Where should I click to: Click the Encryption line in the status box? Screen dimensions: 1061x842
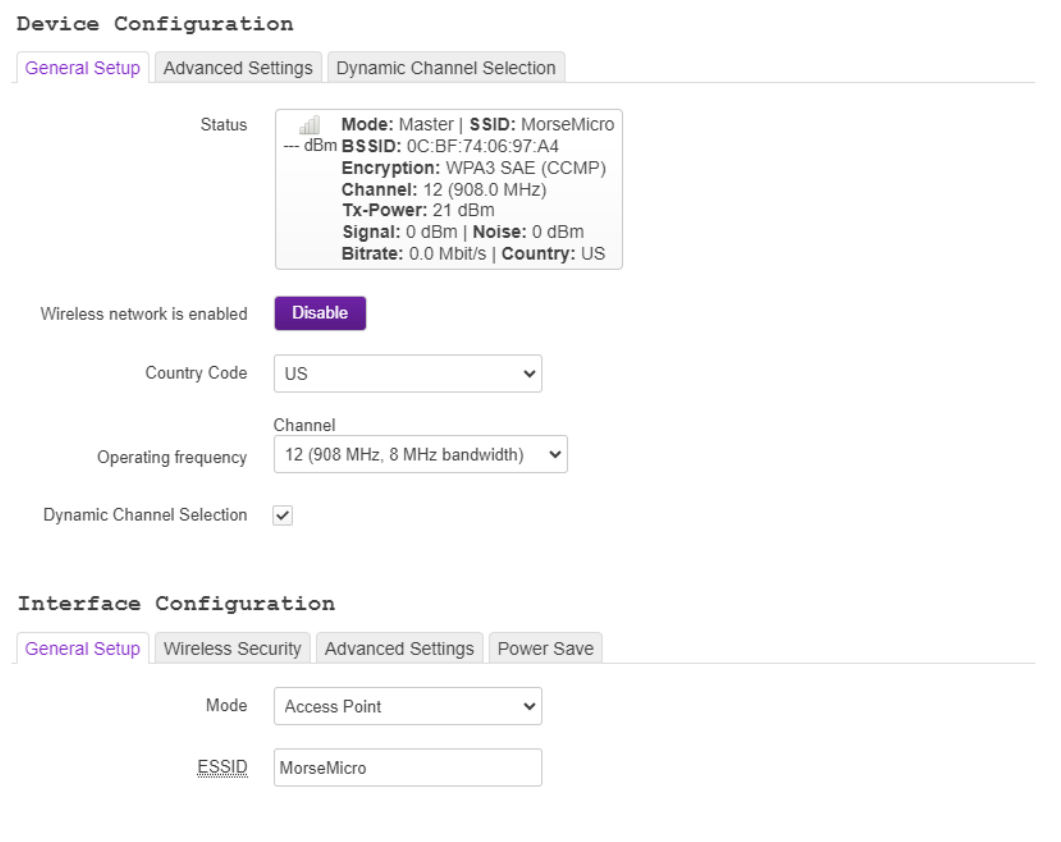pos(474,167)
